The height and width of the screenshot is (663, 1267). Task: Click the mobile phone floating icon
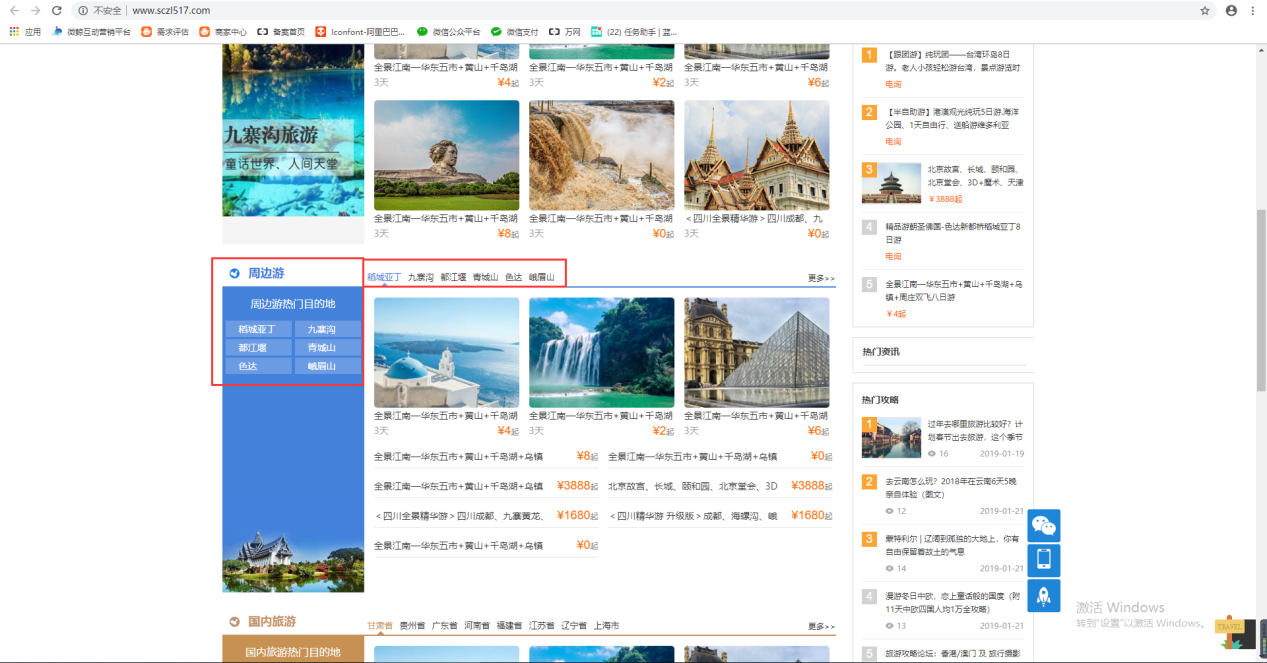[x=1043, y=560]
